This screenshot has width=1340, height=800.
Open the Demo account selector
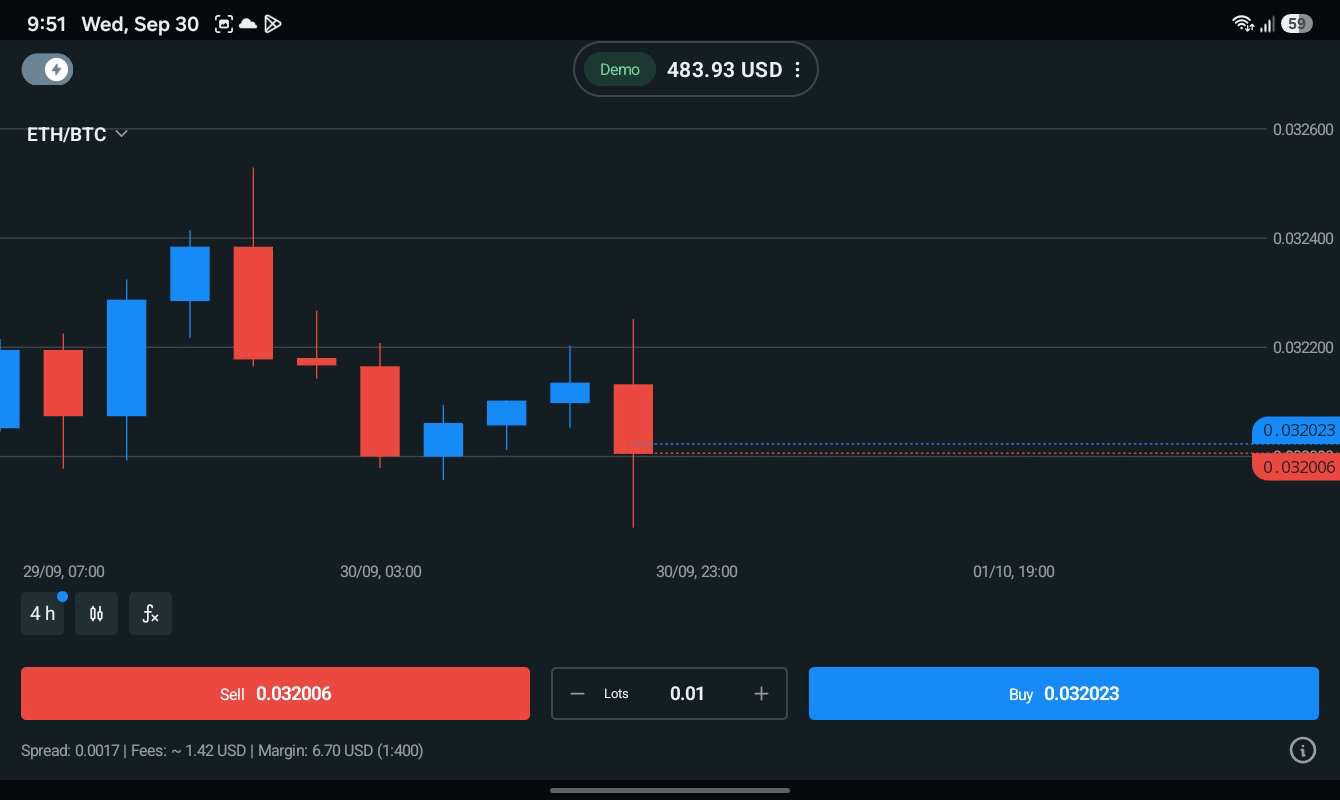(619, 70)
